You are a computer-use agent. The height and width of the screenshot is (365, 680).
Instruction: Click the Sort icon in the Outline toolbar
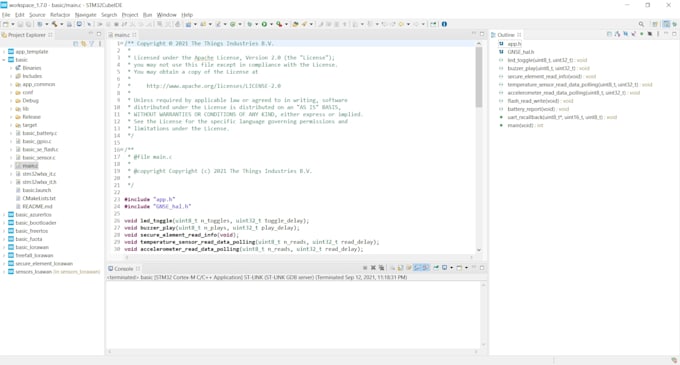pyautogui.click(x=617, y=34)
